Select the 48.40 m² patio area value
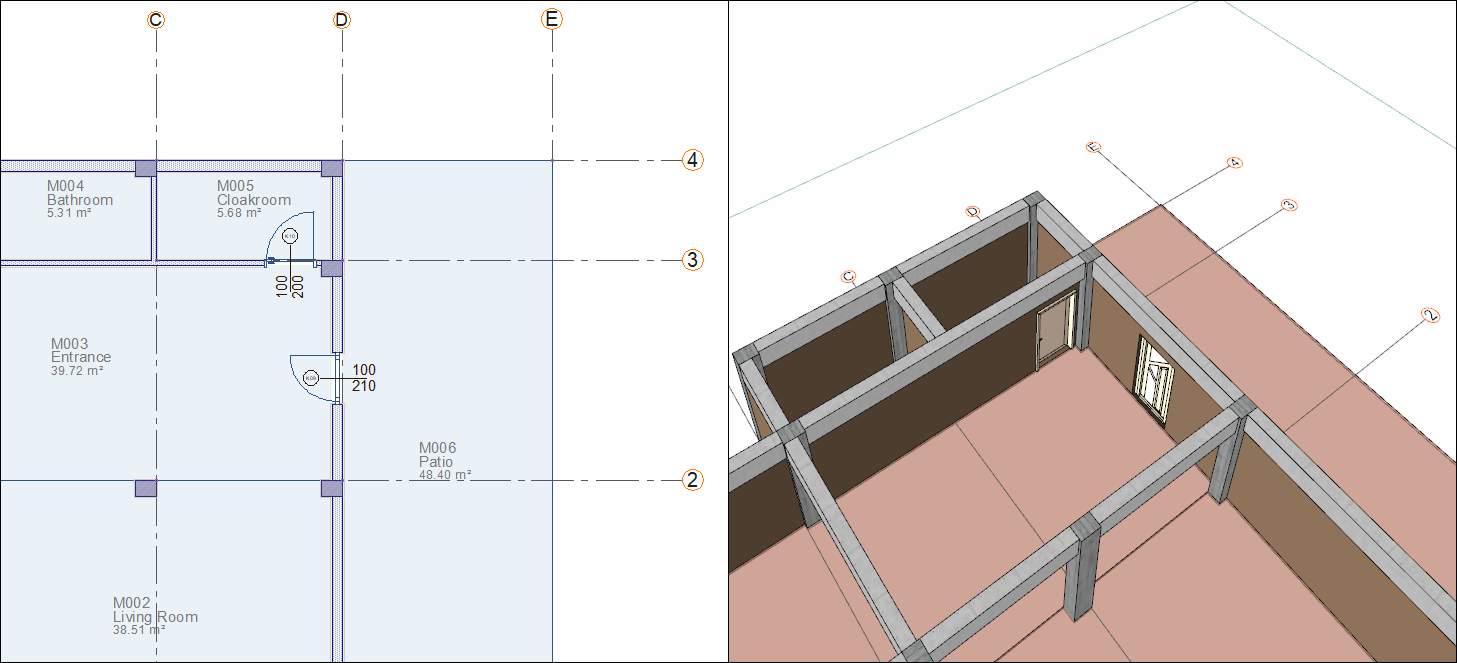 (445, 476)
